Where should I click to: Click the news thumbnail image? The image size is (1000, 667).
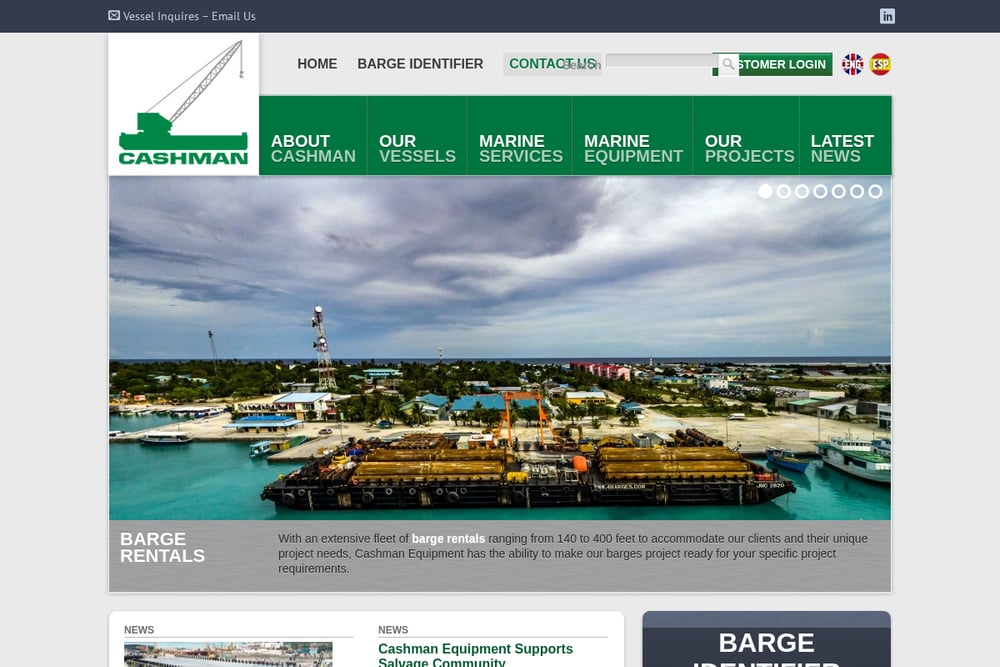[228, 654]
